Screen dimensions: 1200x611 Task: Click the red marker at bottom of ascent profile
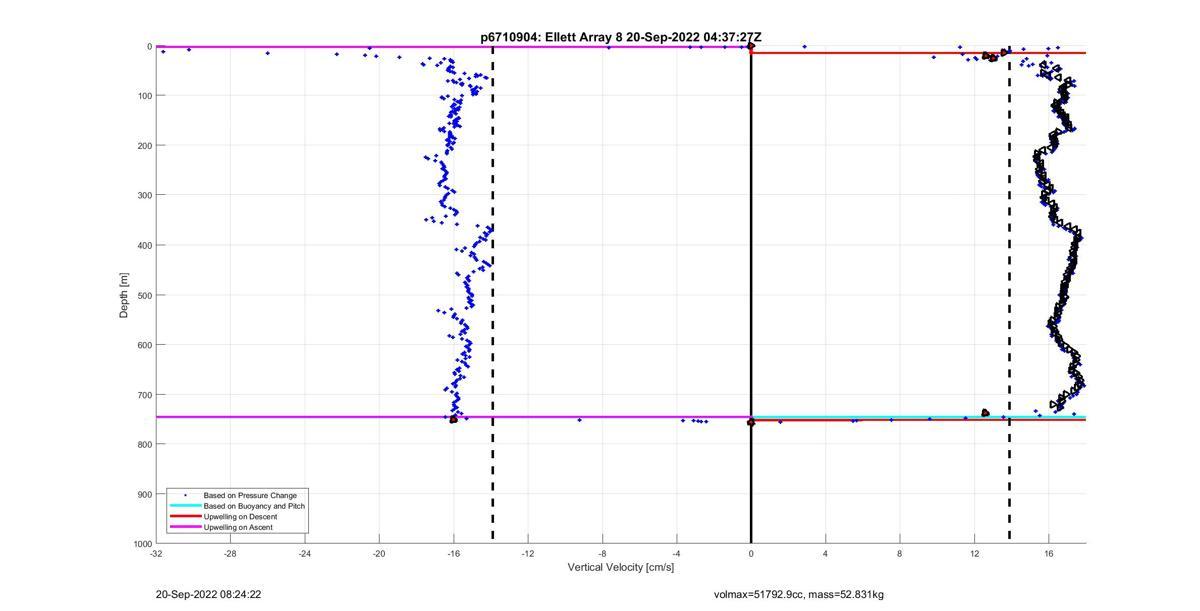453,419
